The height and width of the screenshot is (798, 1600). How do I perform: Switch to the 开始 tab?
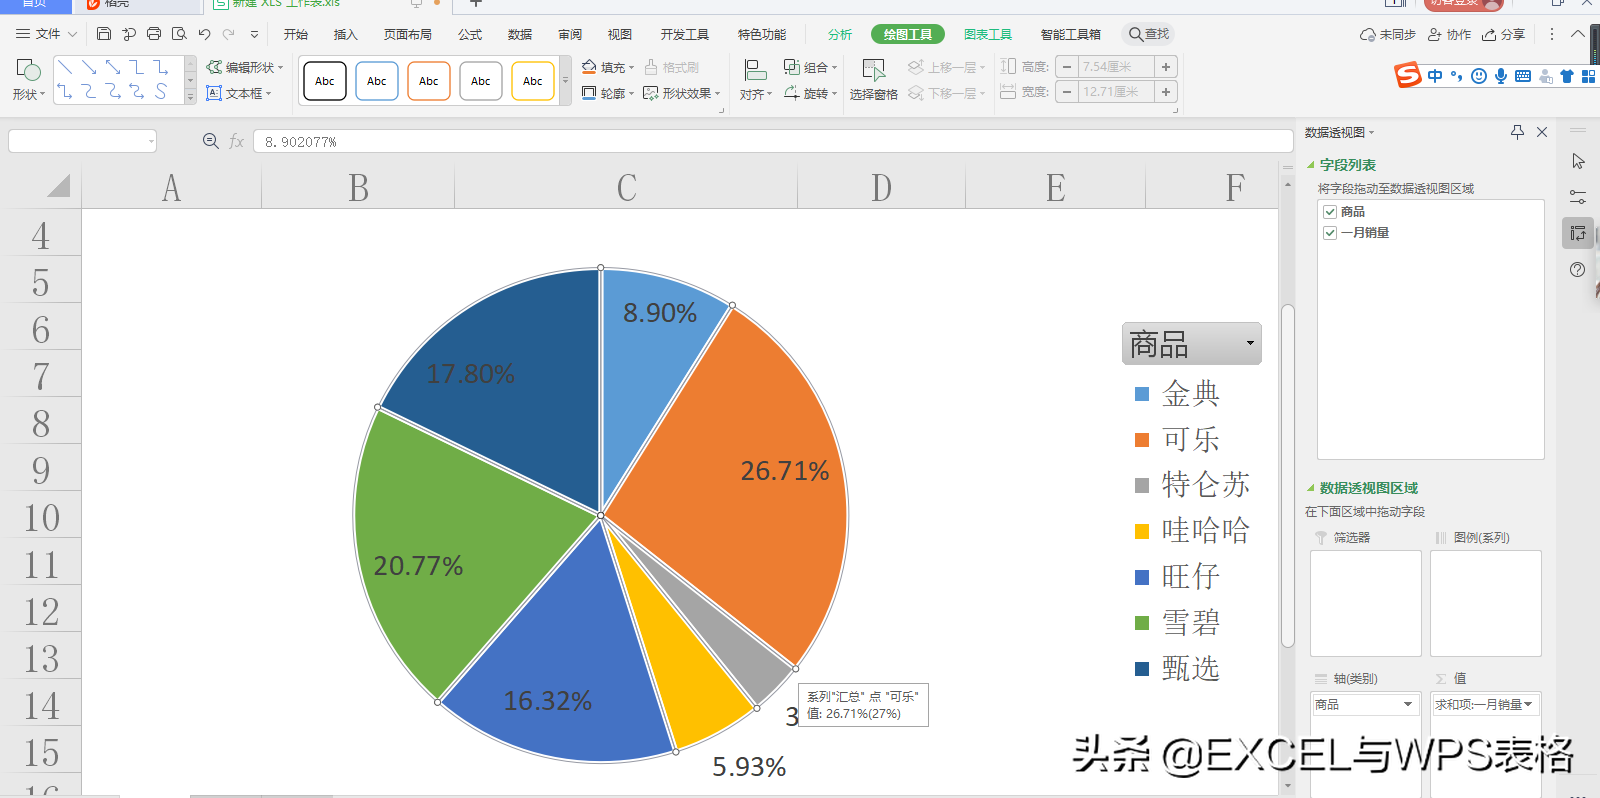(295, 34)
